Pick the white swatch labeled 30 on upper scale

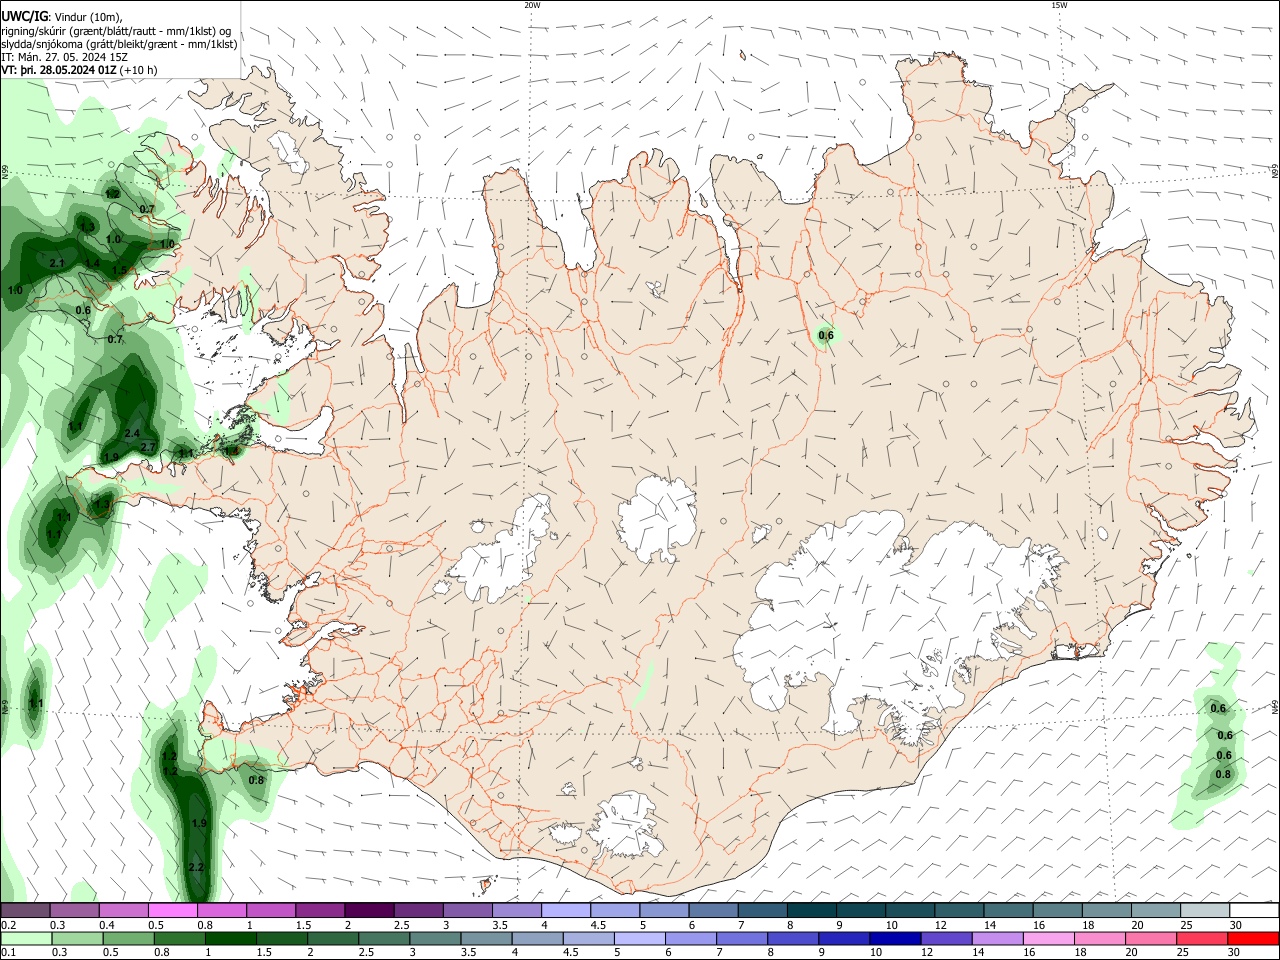tap(1254, 910)
